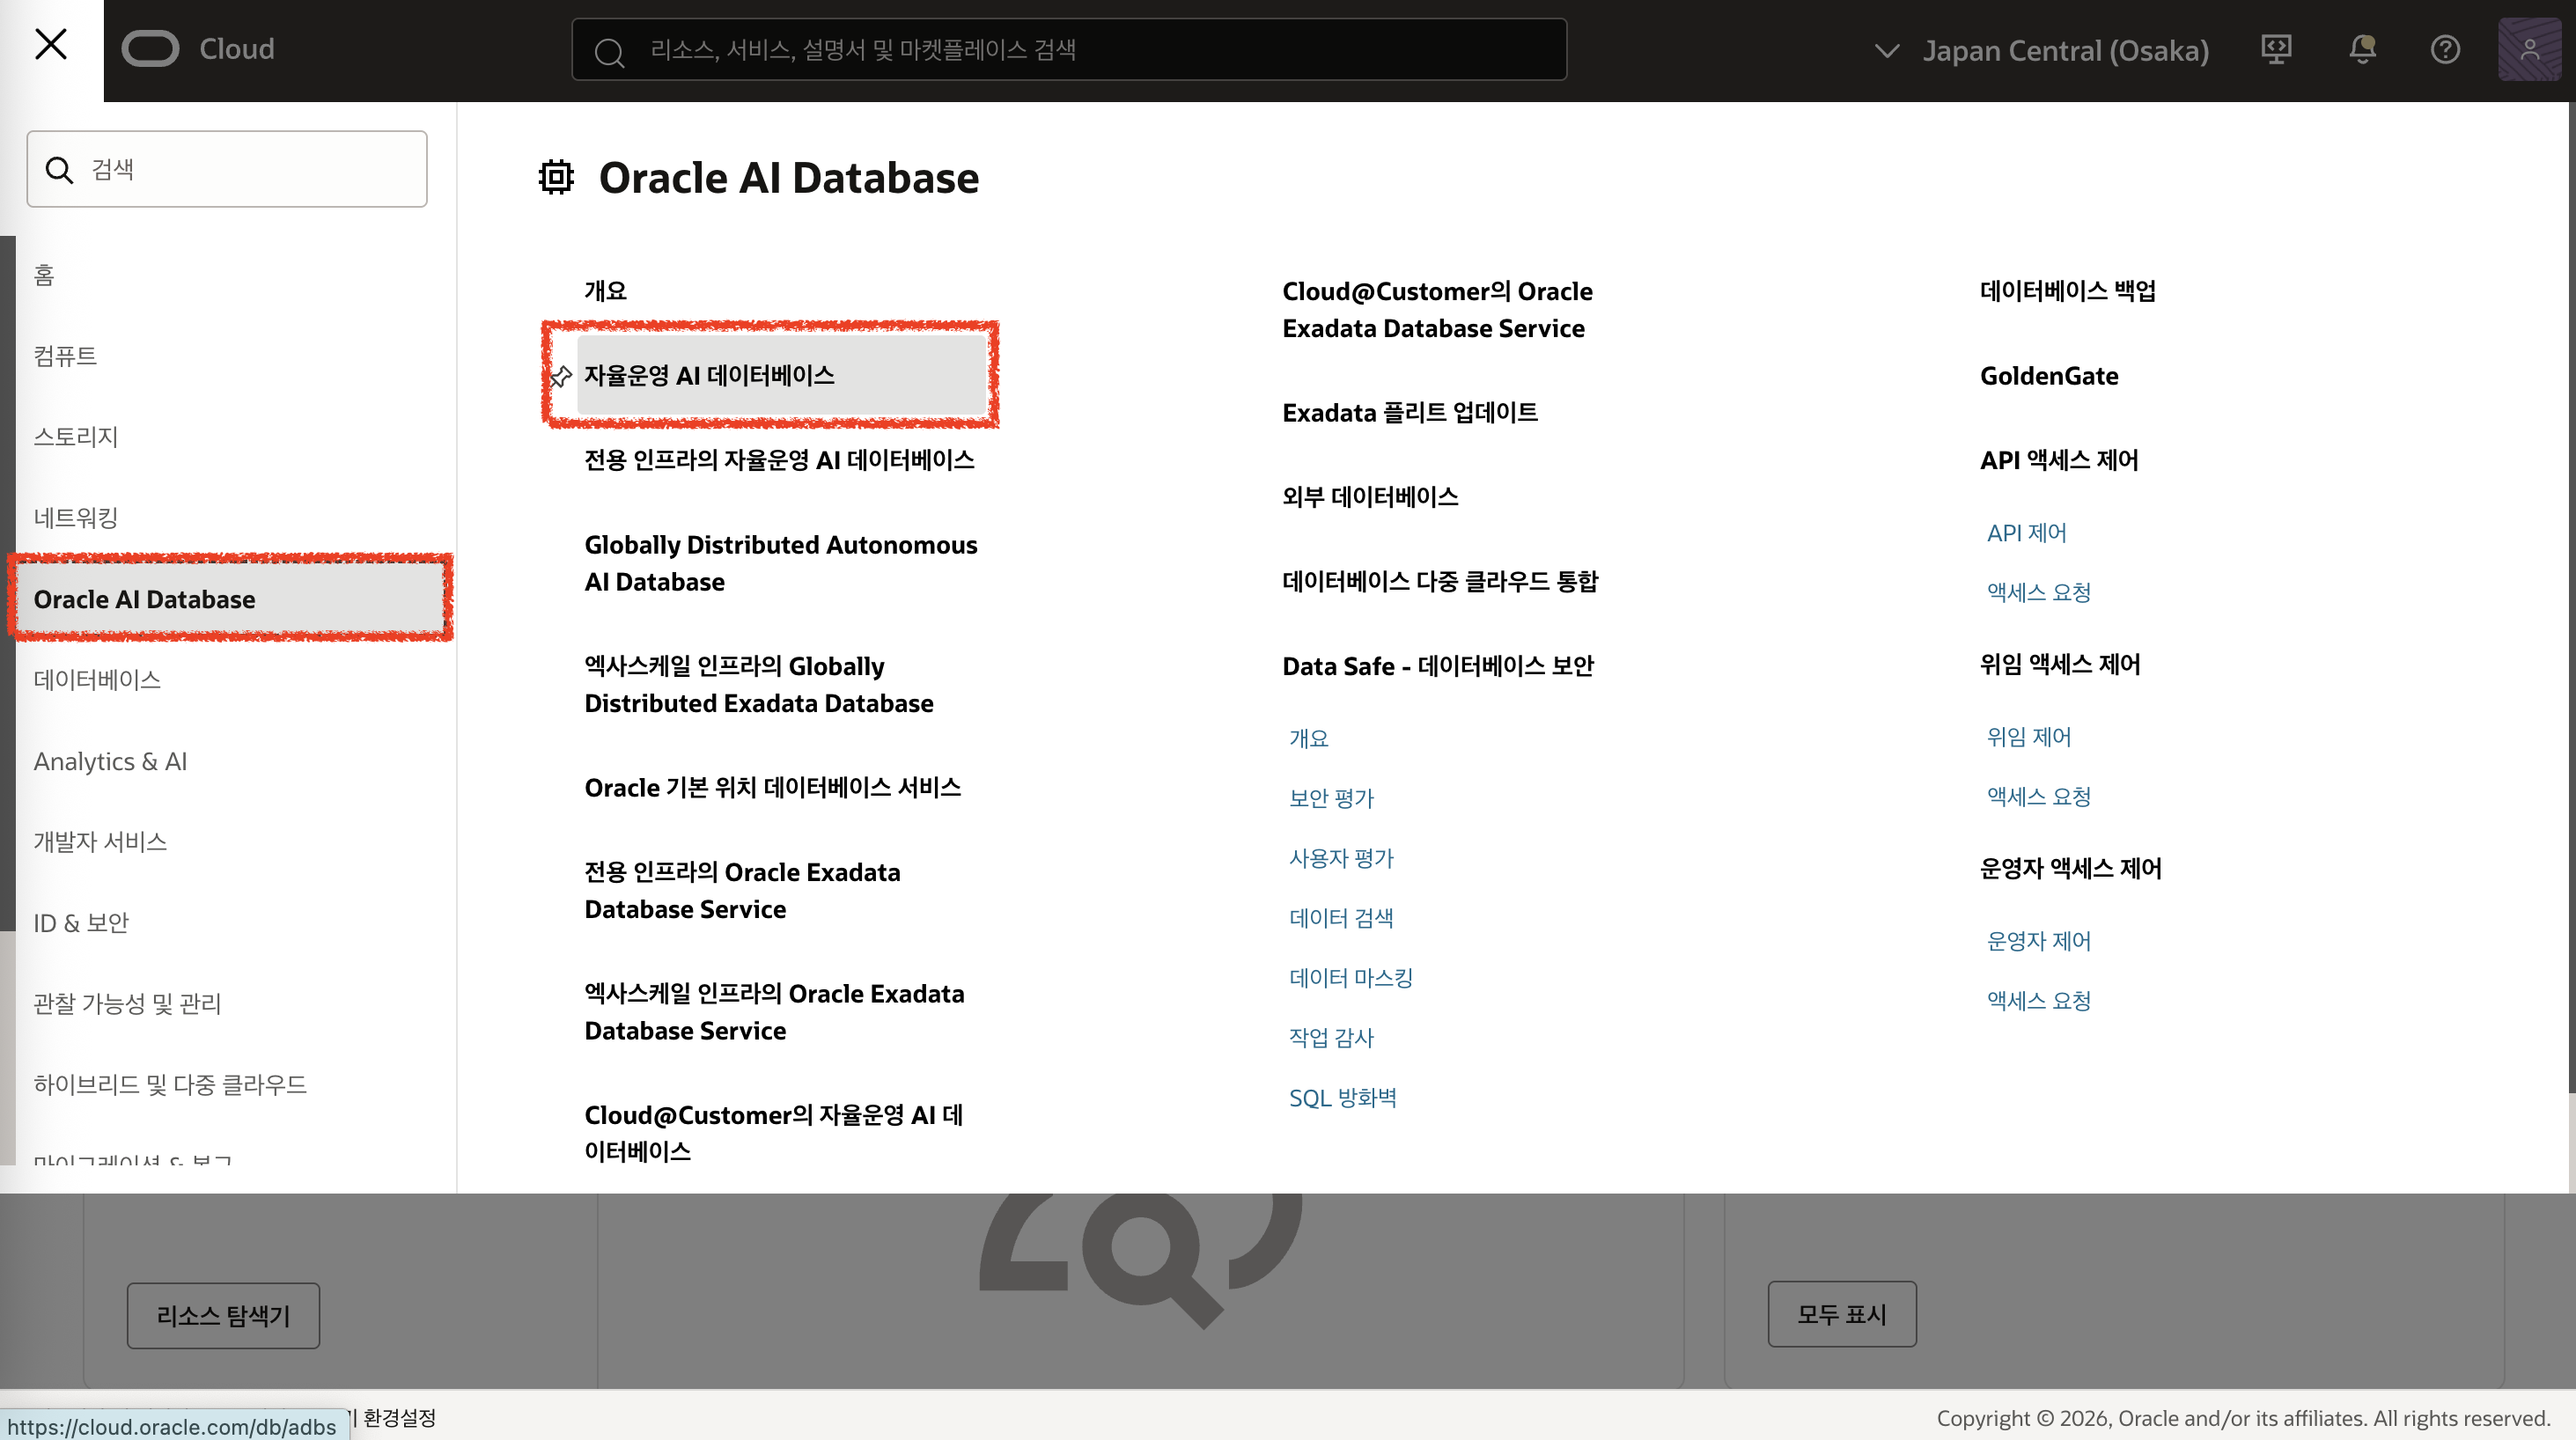Open 사용자 평가 under Data Safe
The image size is (2576, 1440).
1341,858
